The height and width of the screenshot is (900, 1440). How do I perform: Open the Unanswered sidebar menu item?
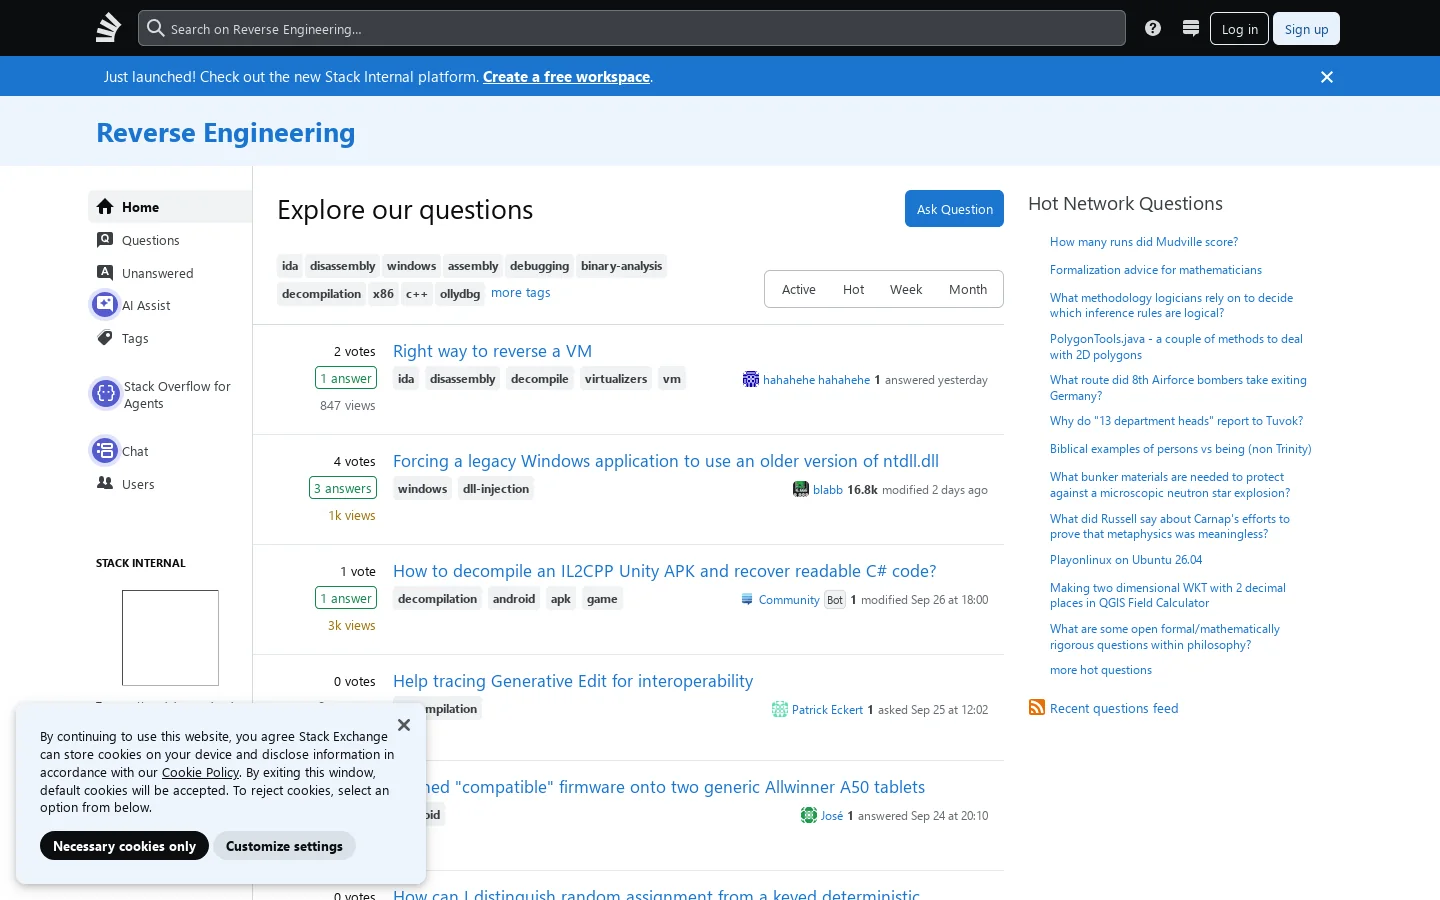170,273
